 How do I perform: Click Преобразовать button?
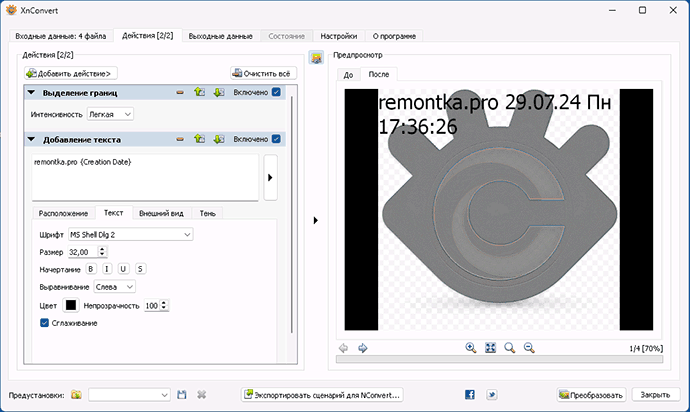pyautogui.click(x=591, y=395)
